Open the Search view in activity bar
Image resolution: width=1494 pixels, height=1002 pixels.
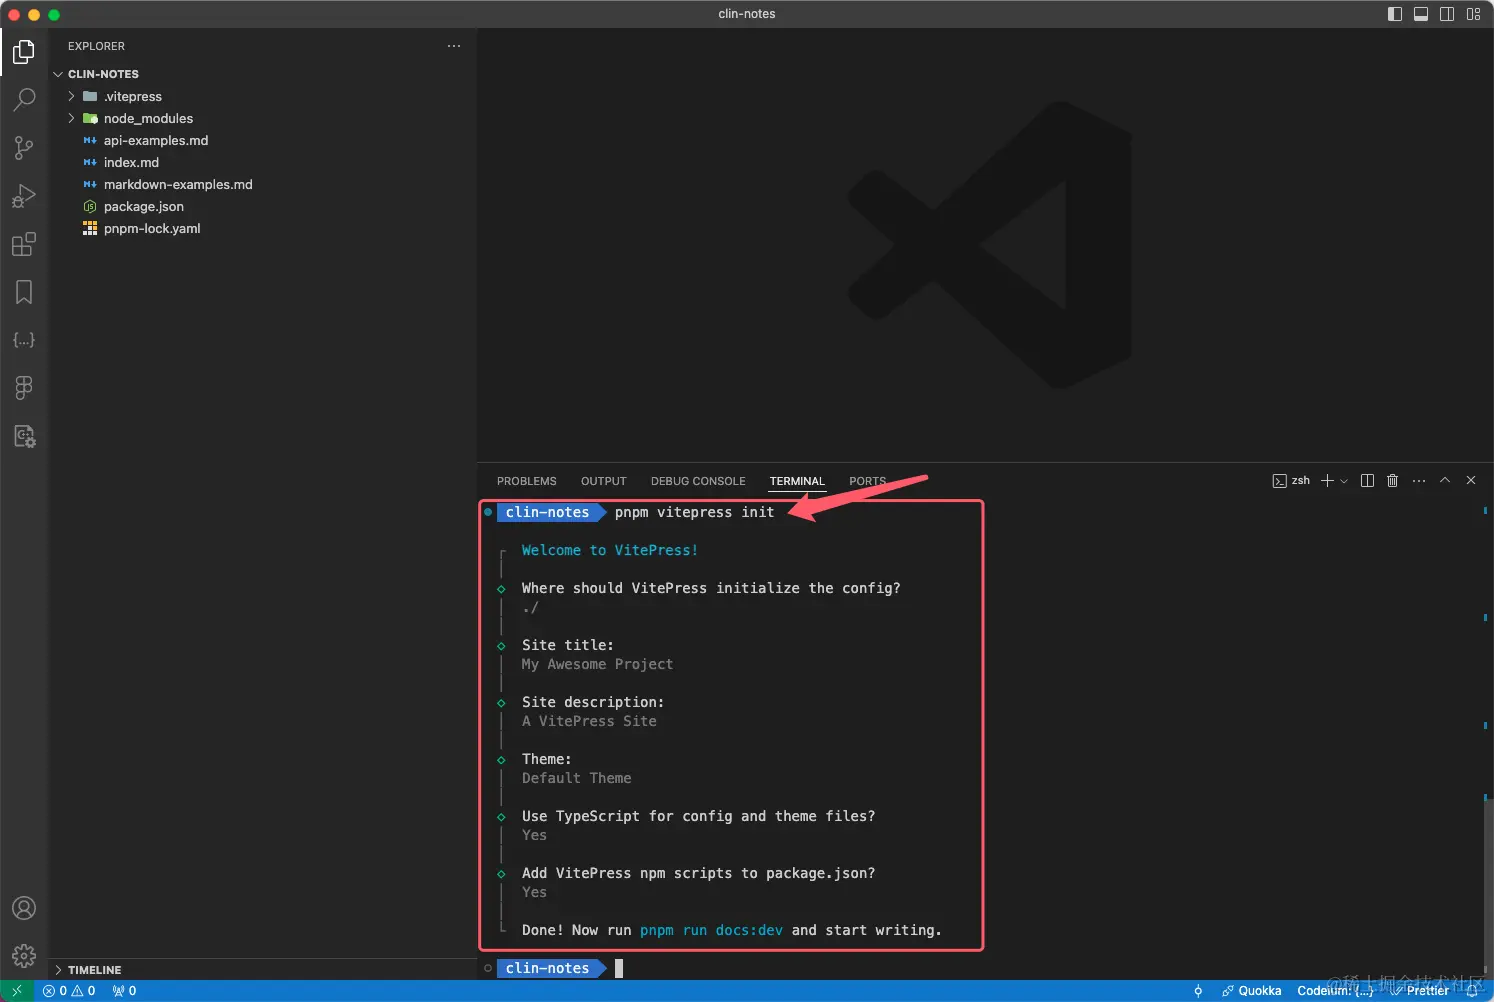click(x=24, y=100)
